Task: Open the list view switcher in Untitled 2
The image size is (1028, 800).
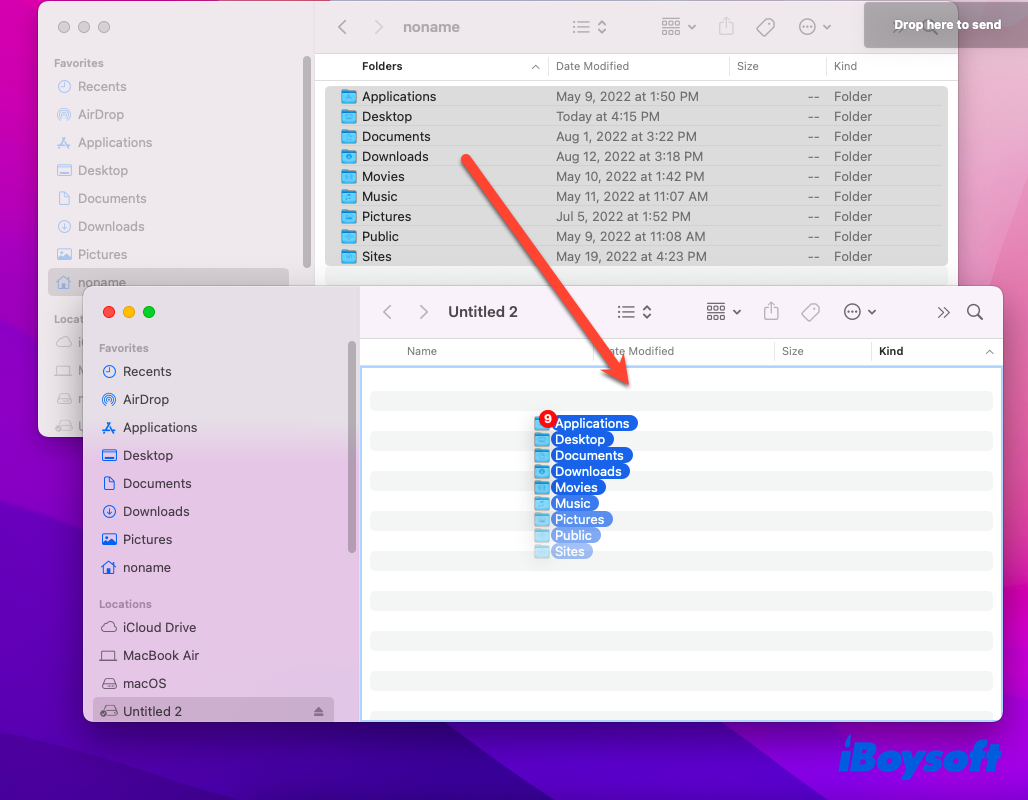Action: coord(634,312)
